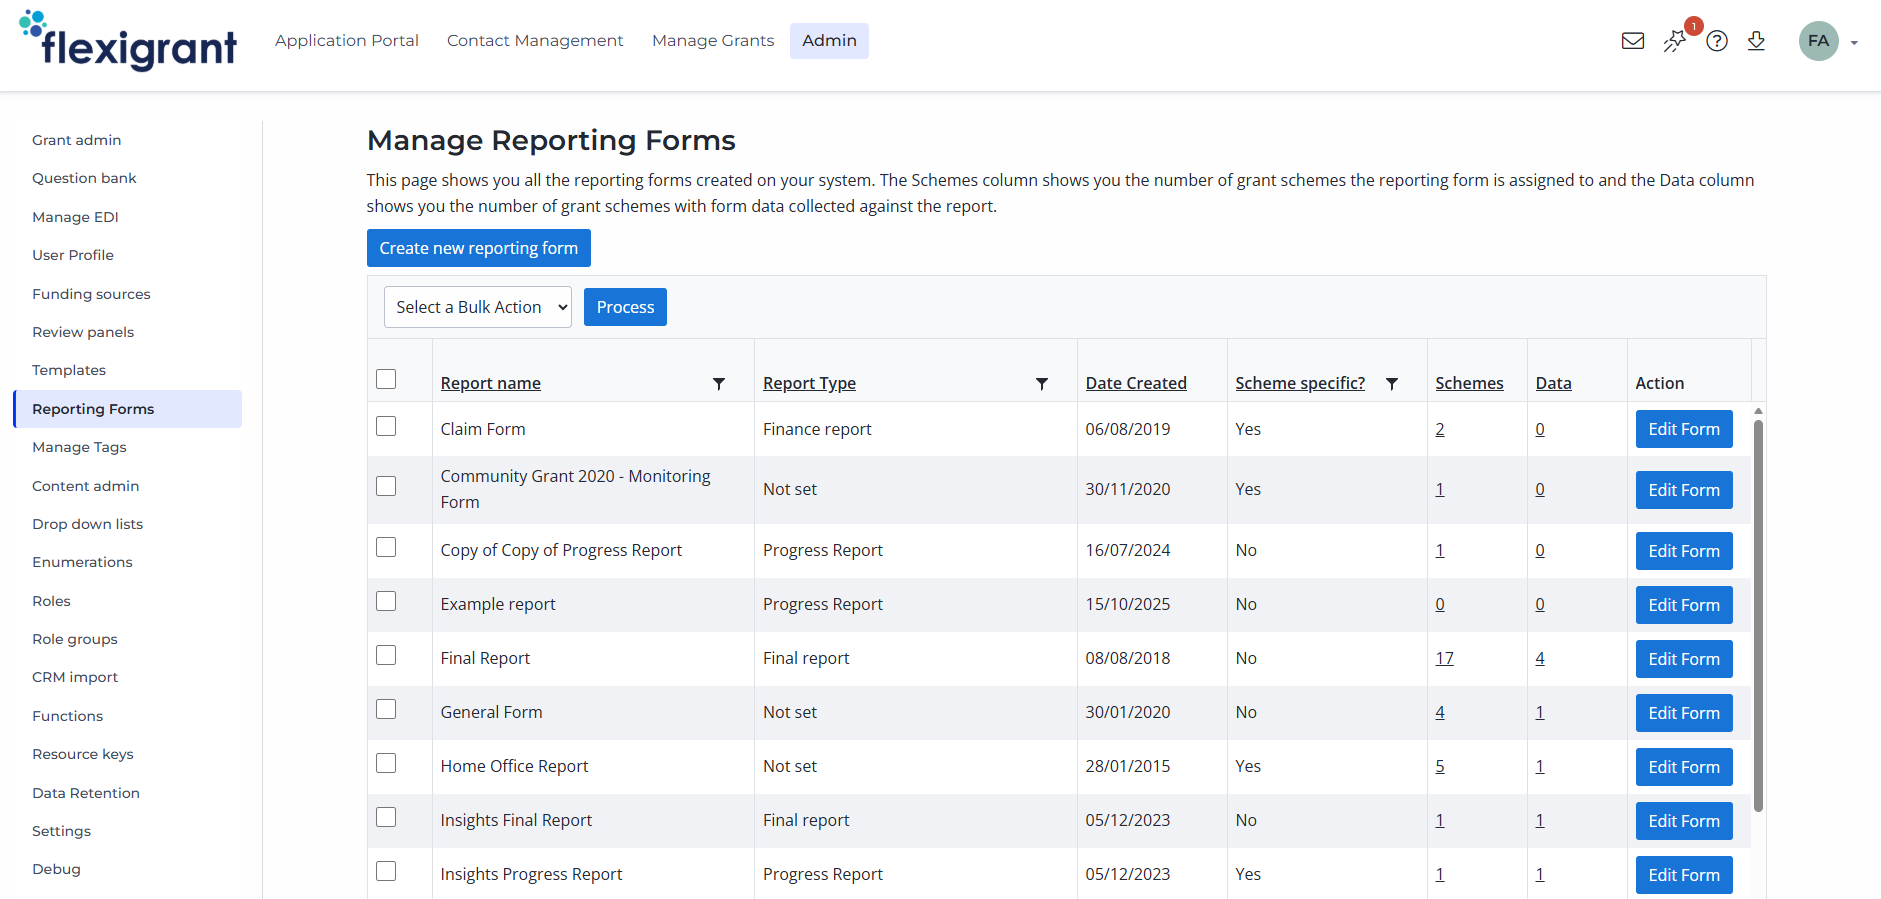Open schemes count 5 for Home Office Report
Image resolution: width=1881 pixels, height=899 pixels.
pos(1440,766)
